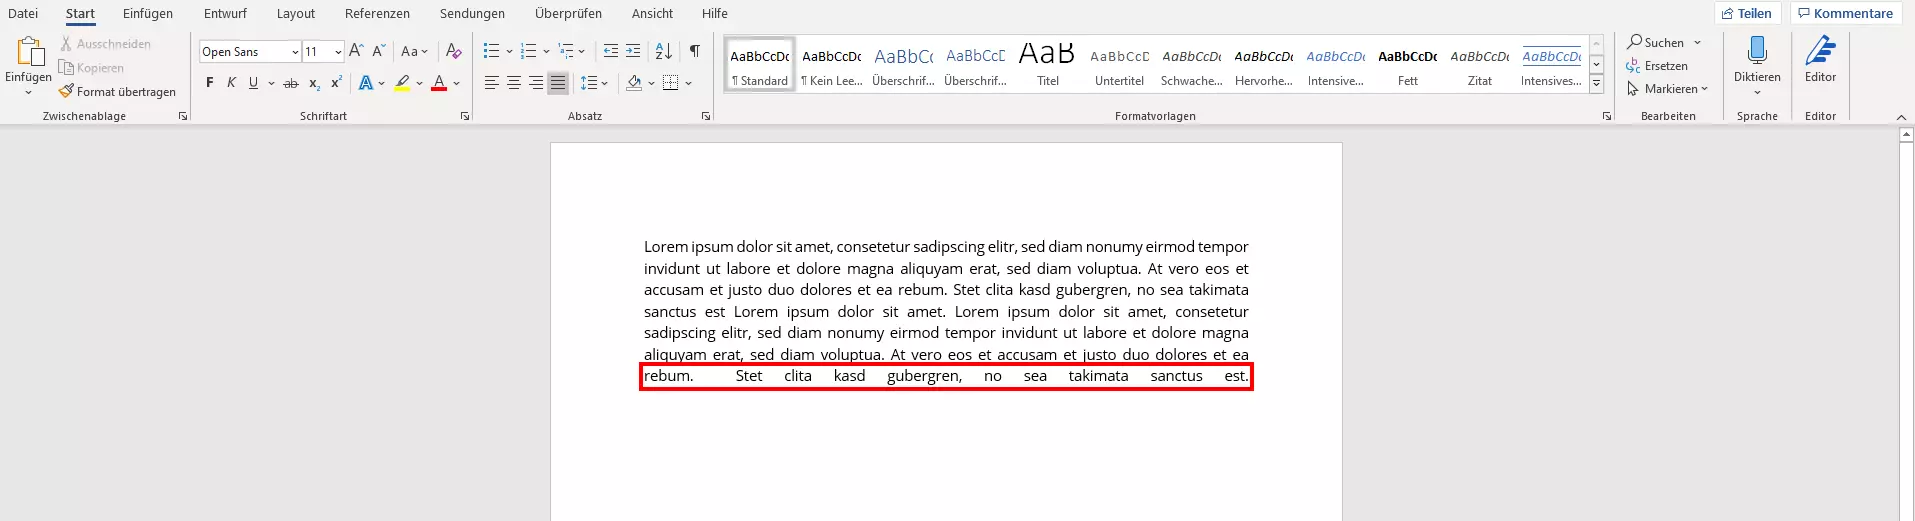Click Ersetzen replace button
The image size is (1915, 521).
(x=1657, y=66)
